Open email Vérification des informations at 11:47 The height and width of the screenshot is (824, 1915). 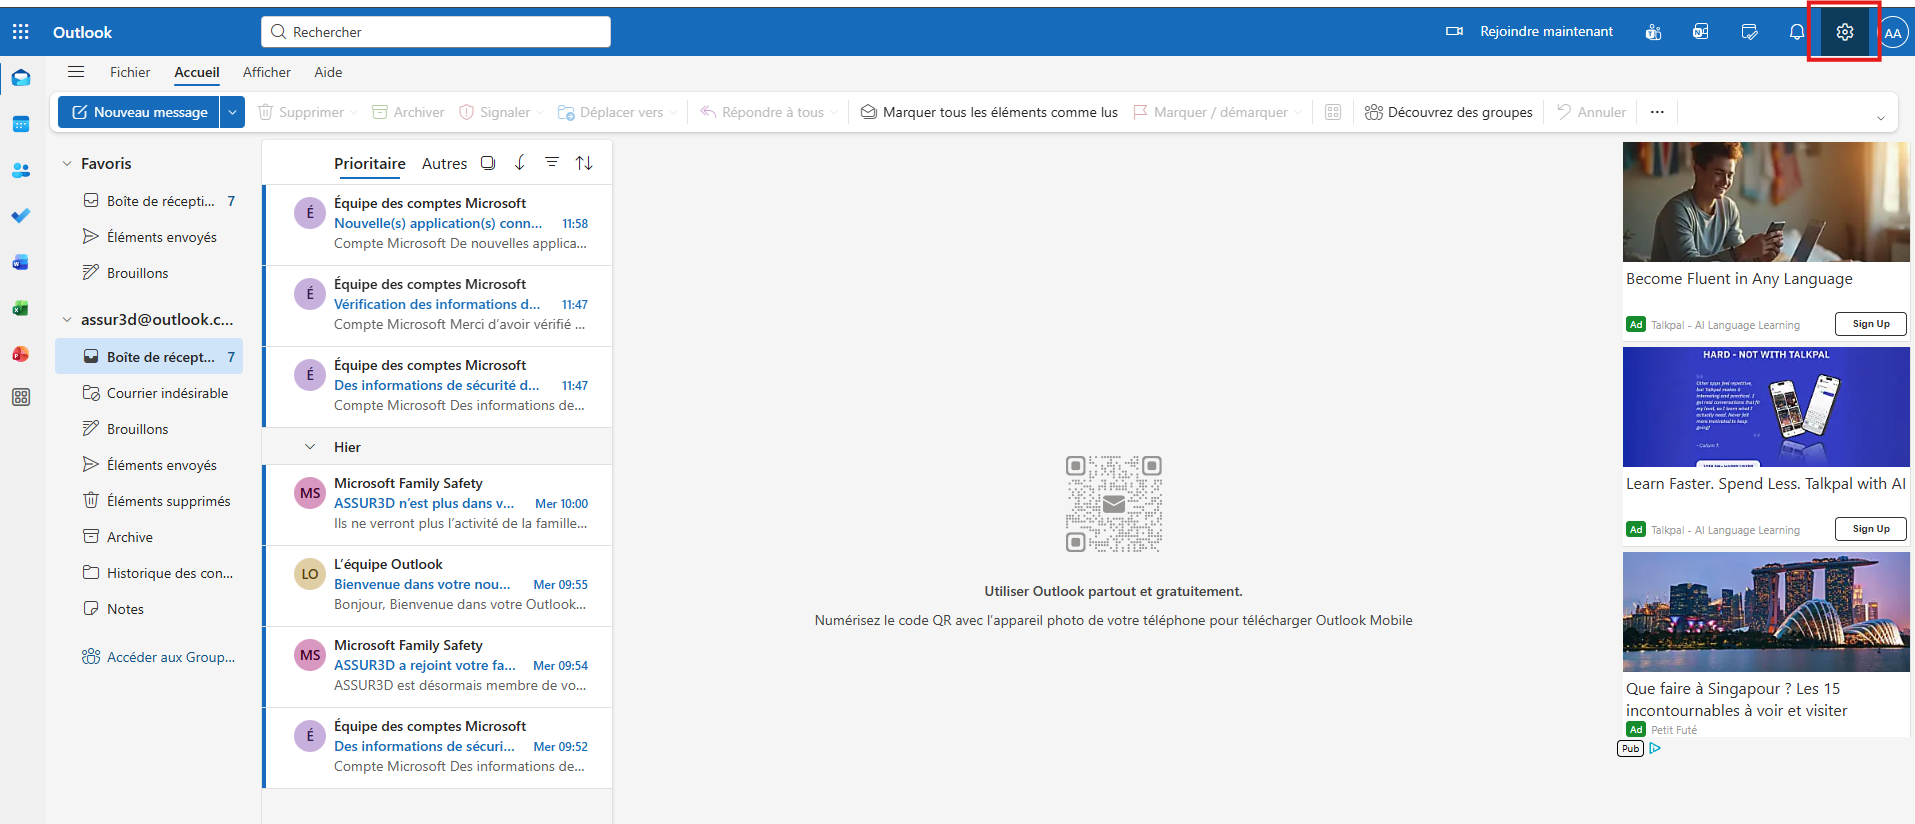438,306
